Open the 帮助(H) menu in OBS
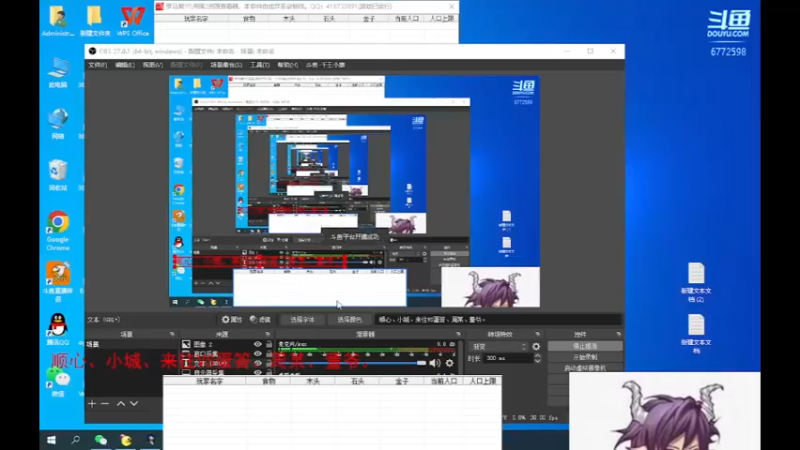 [x=287, y=65]
